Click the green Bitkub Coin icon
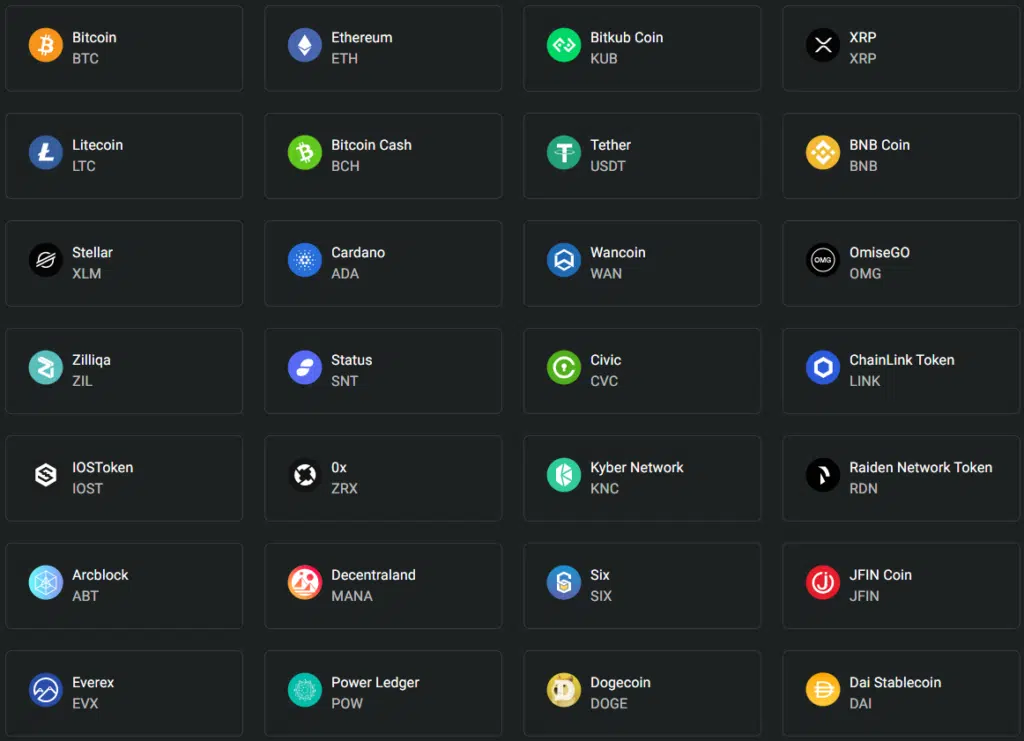The width and height of the screenshot is (1024, 741). tap(564, 45)
